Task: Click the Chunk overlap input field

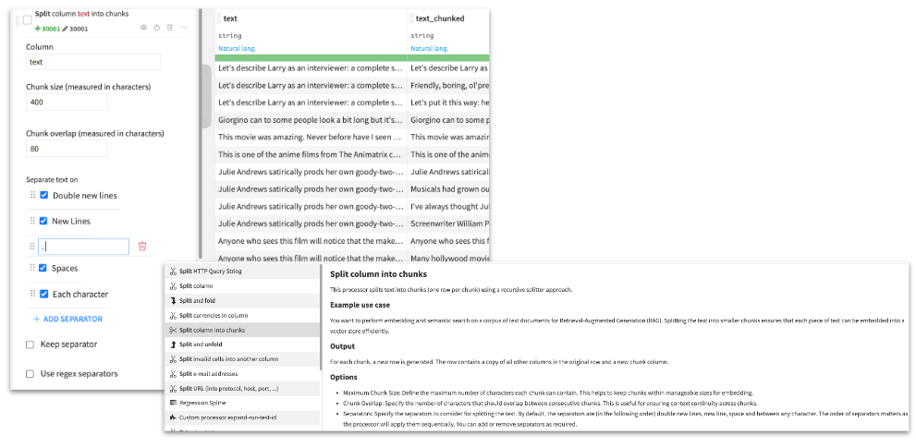Action: 67,149
